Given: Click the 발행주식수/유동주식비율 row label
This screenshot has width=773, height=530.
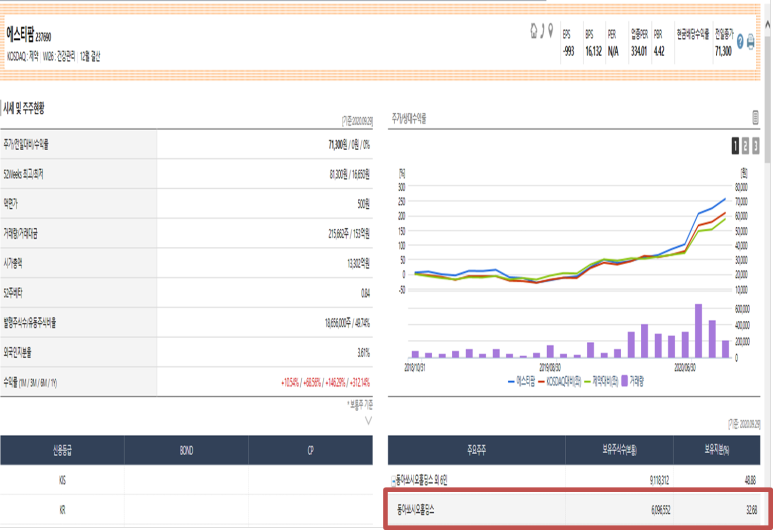Looking at the screenshot, I should click(x=30, y=323).
